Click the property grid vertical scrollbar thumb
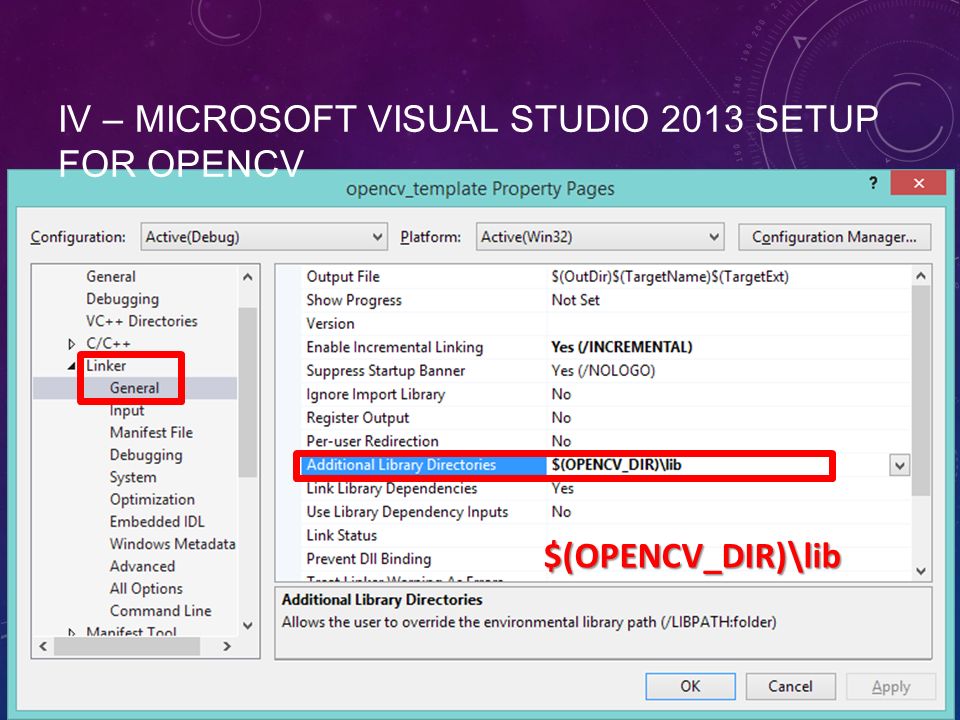The height and width of the screenshot is (720, 960). pos(921,391)
